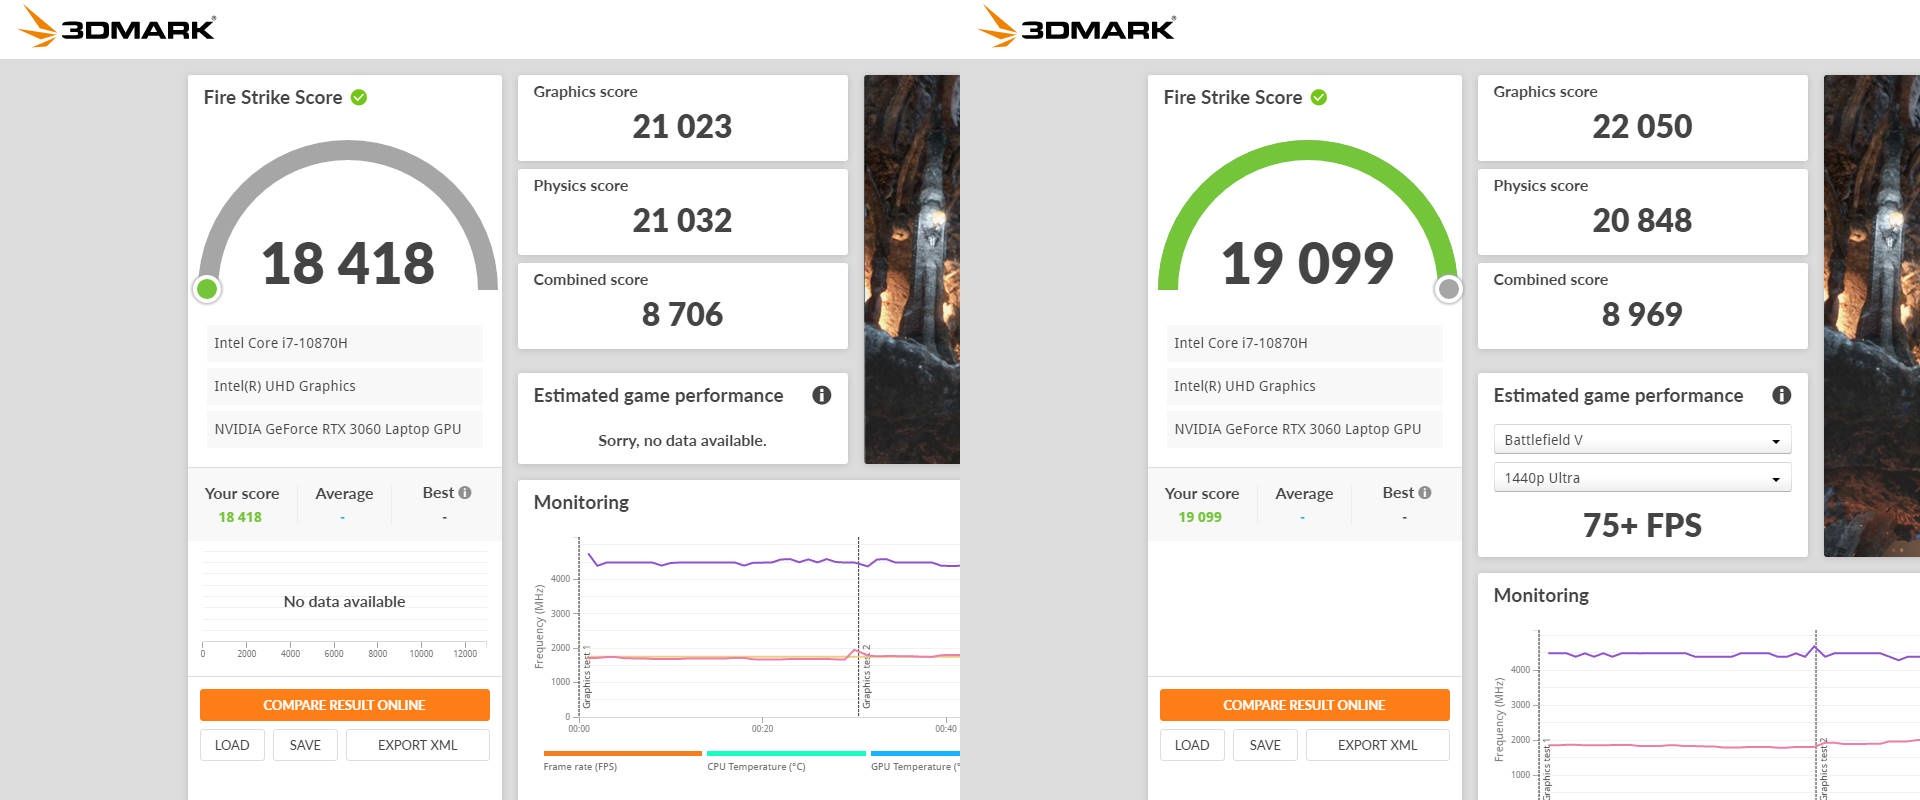Click the large Fire Strike score '19 099'
The width and height of the screenshot is (1920, 800).
point(1308,263)
